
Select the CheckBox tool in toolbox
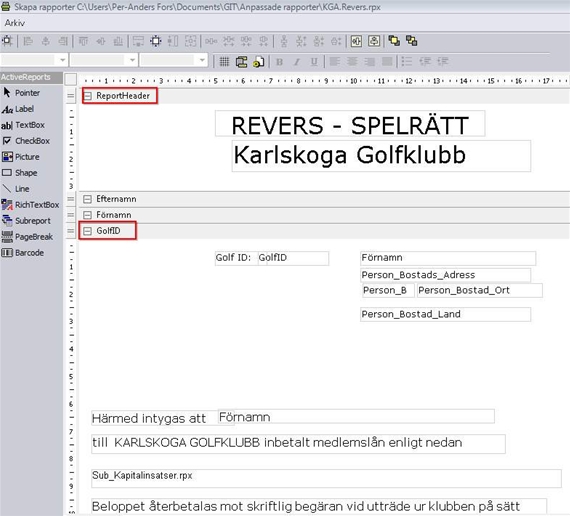(x=26, y=141)
